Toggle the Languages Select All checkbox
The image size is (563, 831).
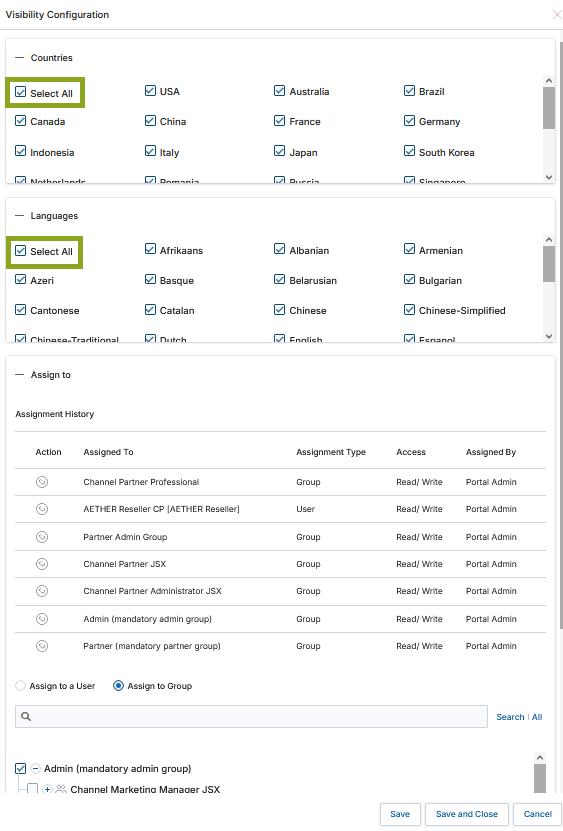pyautogui.click(x=21, y=250)
